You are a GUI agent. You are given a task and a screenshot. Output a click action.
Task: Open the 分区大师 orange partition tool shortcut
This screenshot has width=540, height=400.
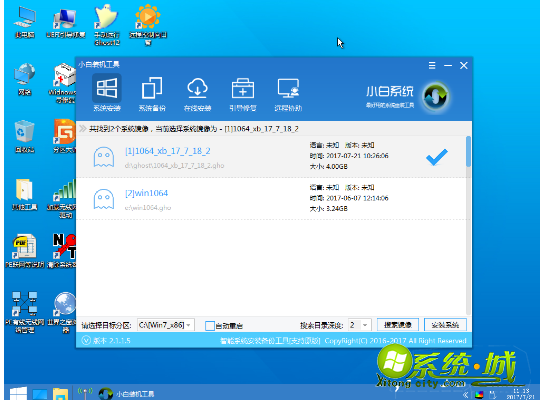64,136
